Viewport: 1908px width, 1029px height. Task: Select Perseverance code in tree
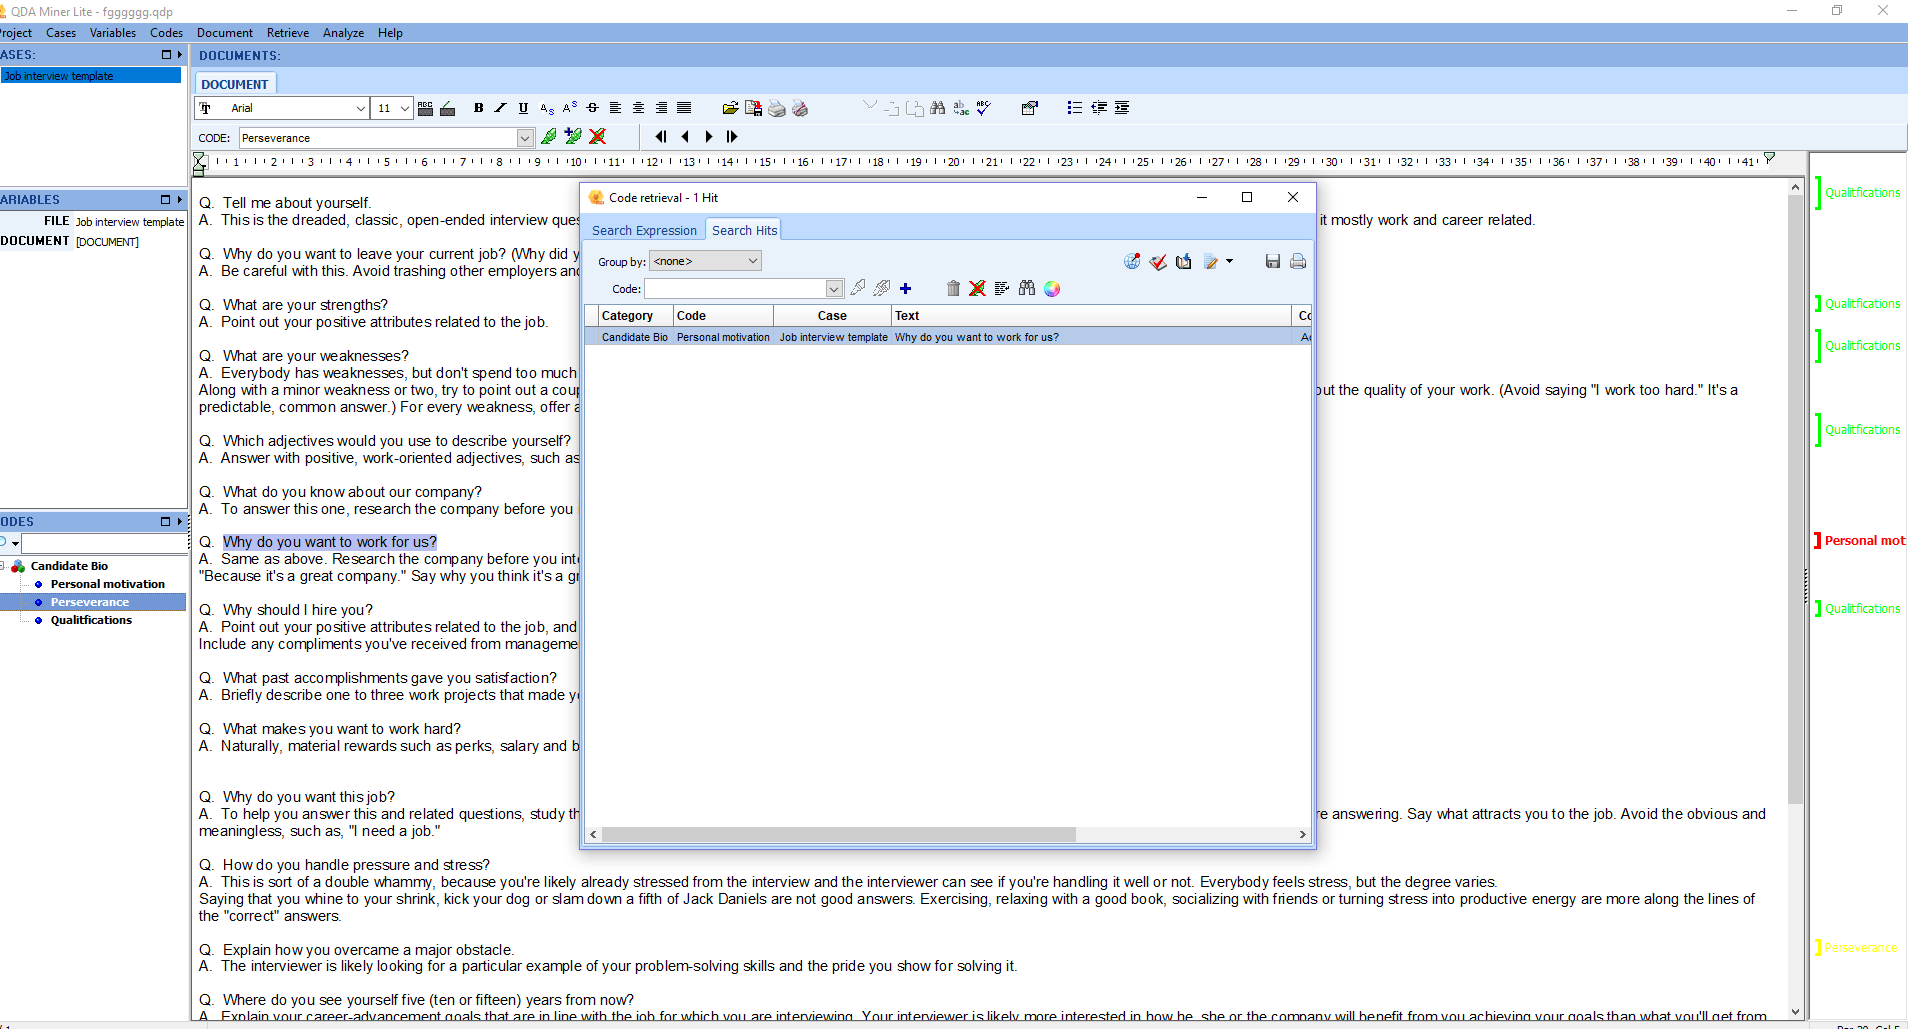90,602
